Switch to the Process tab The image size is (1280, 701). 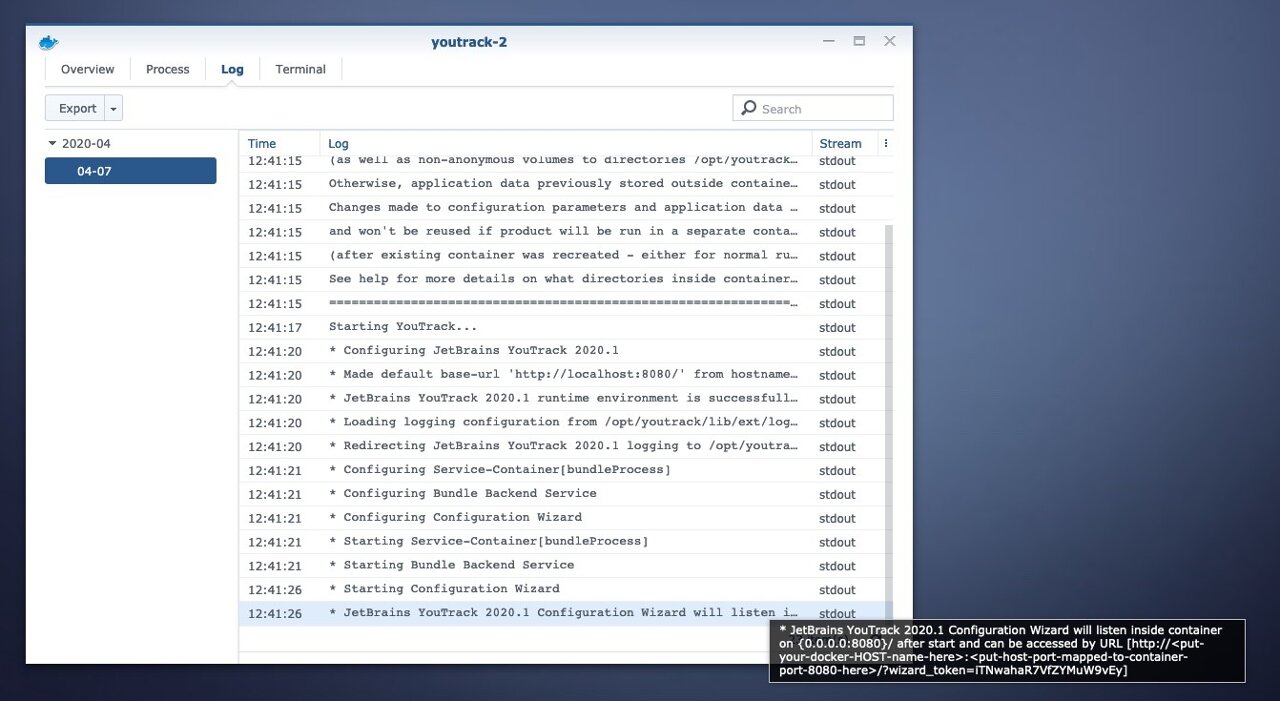168,69
